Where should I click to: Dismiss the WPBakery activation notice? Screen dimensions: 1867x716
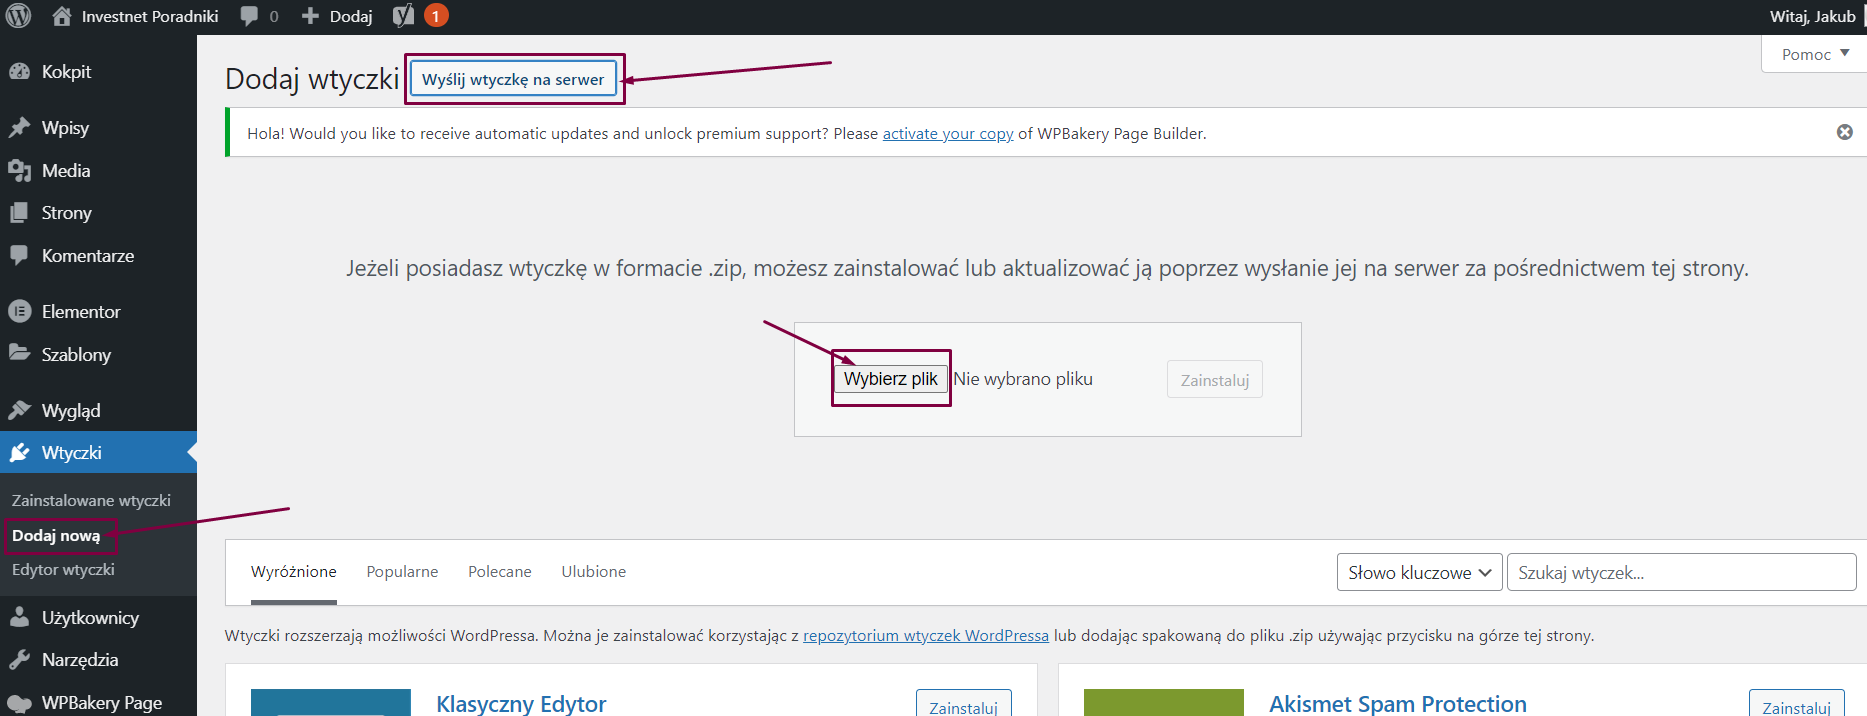coord(1844,132)
